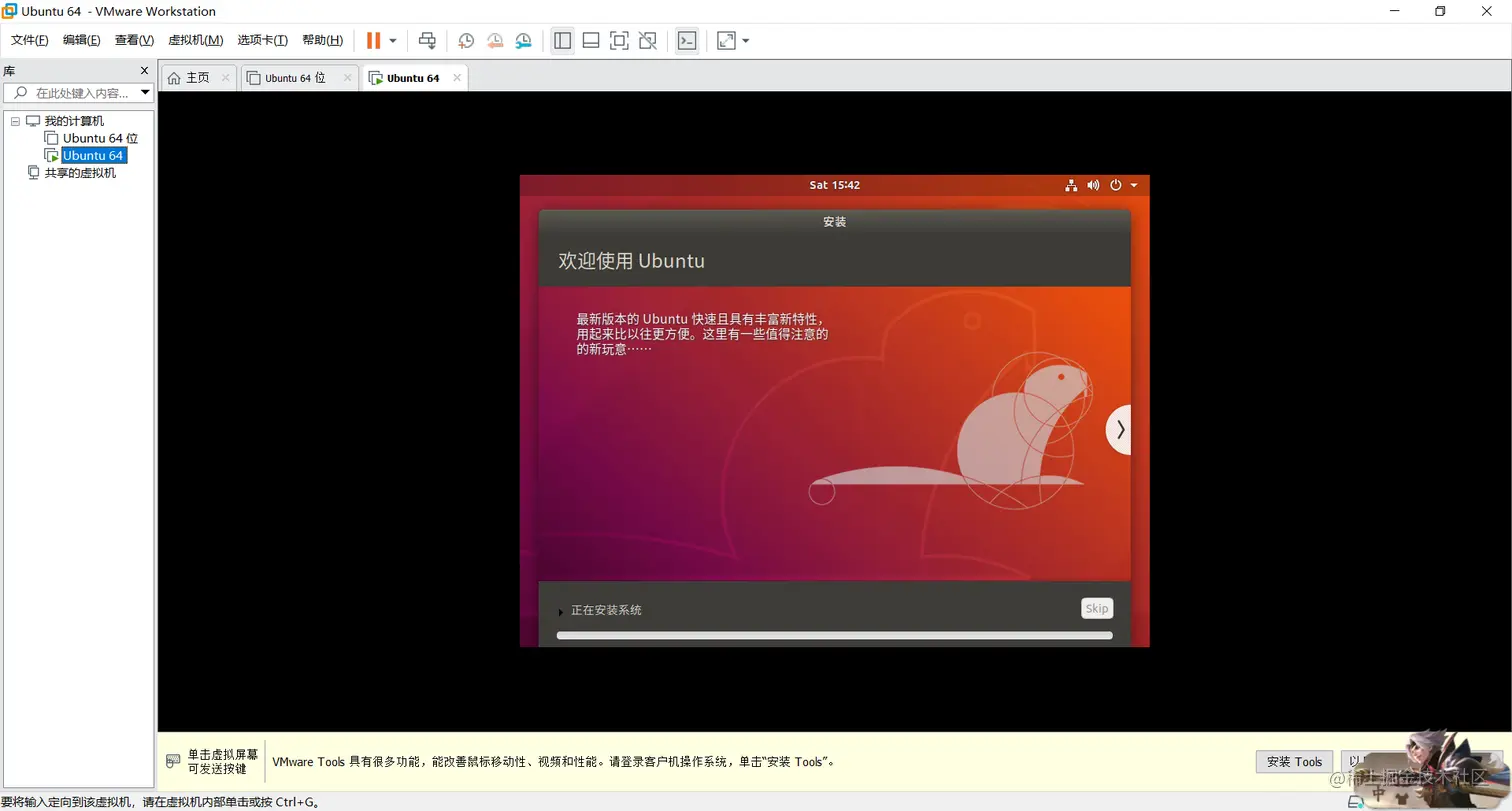
Task: Click the installation progress bar
Action: point(834,635)
